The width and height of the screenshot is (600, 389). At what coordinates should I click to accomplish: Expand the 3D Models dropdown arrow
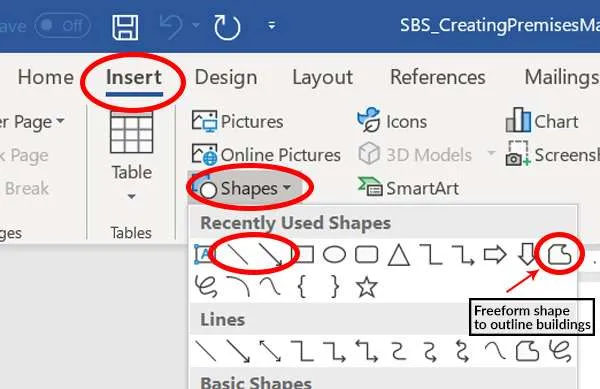(491, 153)
